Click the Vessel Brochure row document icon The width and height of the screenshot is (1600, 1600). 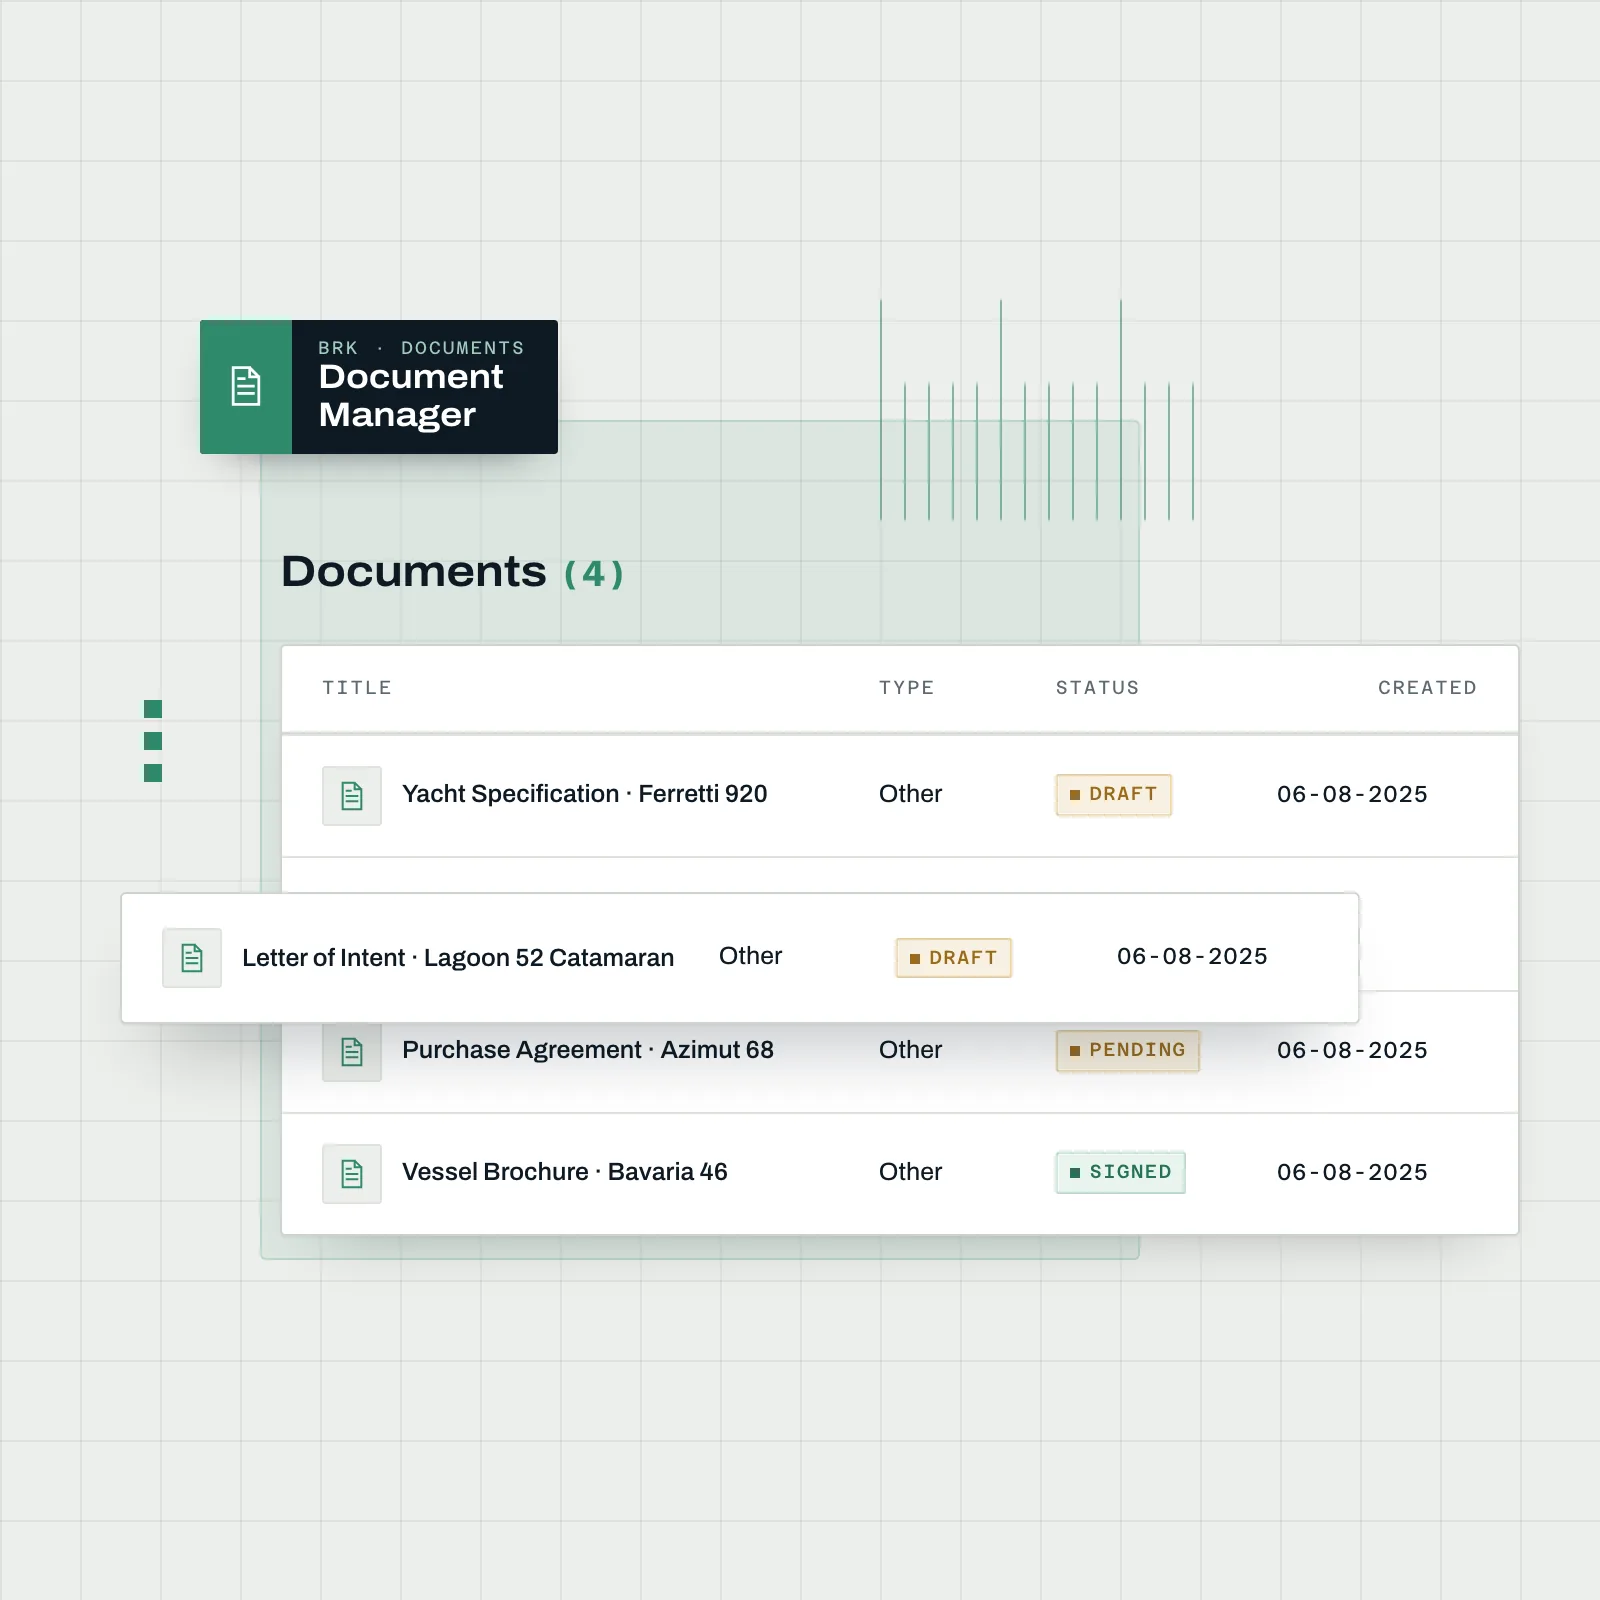coord(352,1174)
